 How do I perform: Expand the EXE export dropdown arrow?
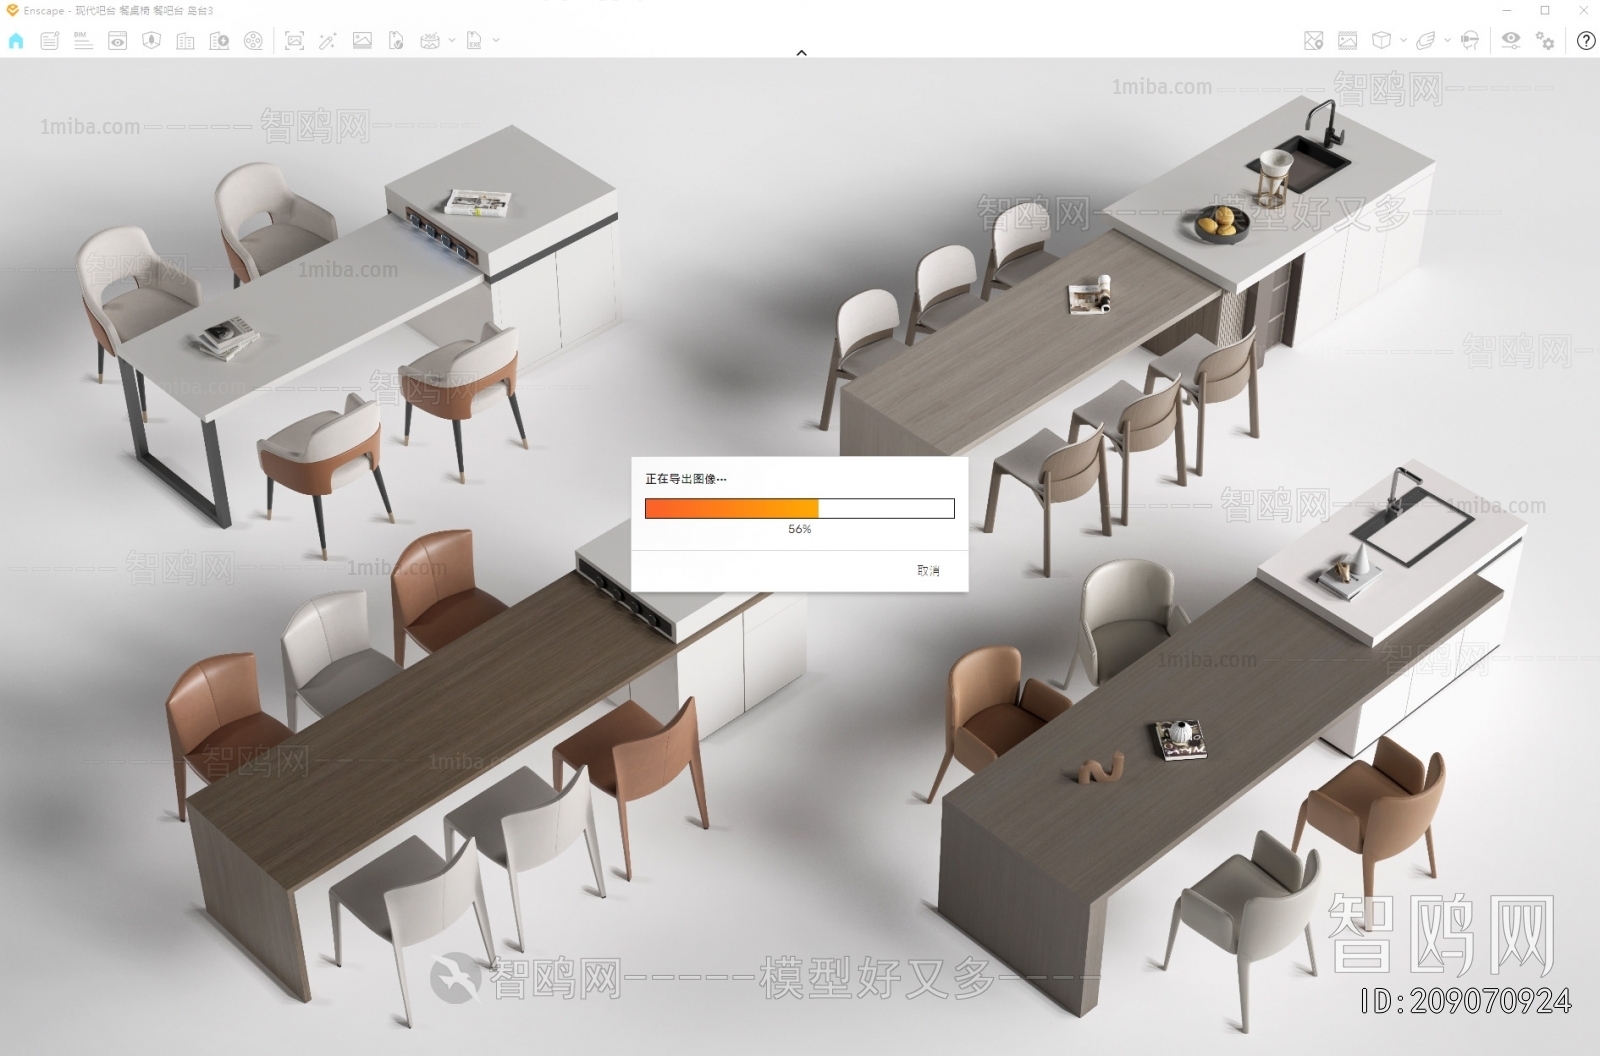click(x=496, y=42)
